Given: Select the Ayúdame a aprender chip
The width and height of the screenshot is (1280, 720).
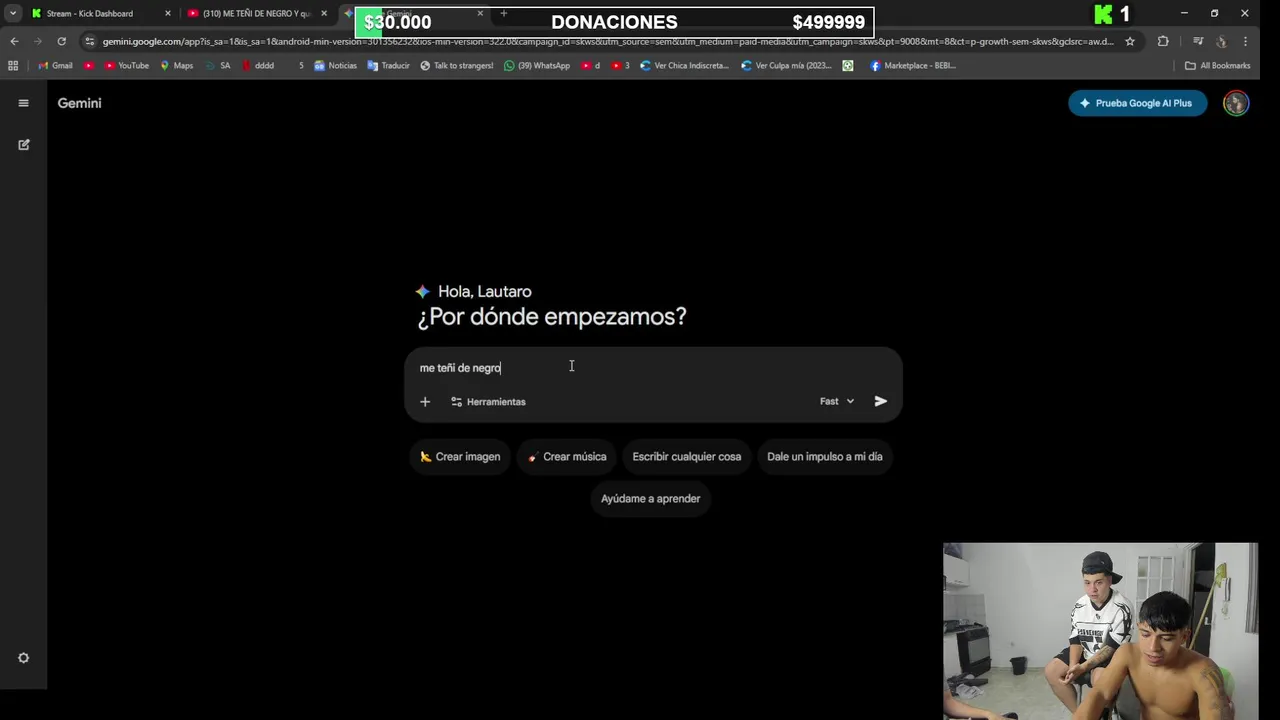Looking at the screenshot, I should (651, 498).
